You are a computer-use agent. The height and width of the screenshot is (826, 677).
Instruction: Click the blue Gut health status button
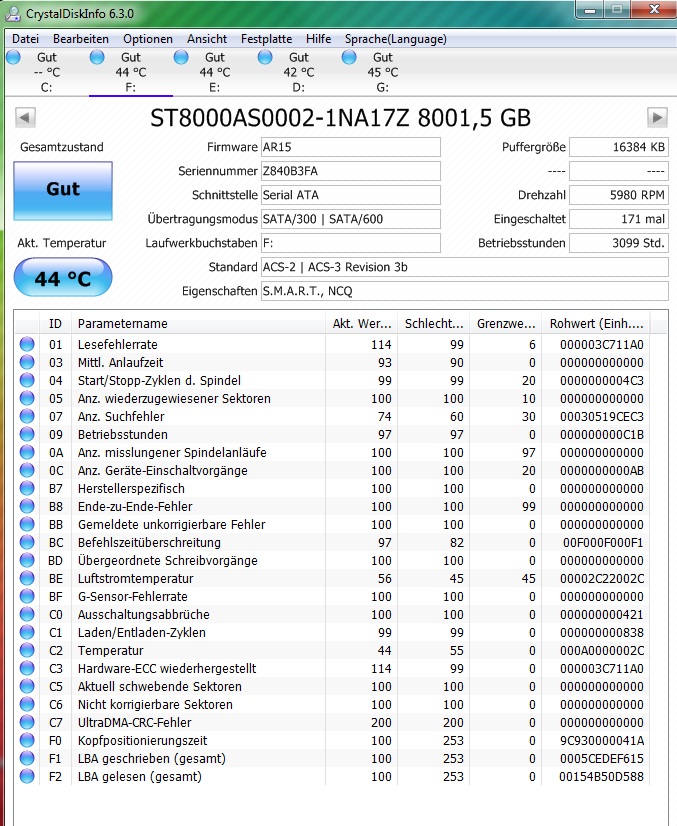[63, 190]
